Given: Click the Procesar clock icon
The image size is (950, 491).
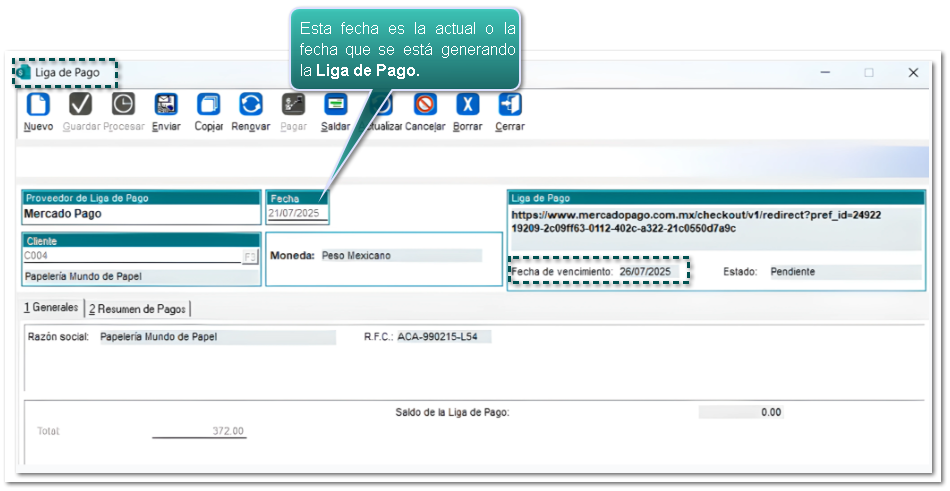Looking at the screenshot, I should (123, 104).
